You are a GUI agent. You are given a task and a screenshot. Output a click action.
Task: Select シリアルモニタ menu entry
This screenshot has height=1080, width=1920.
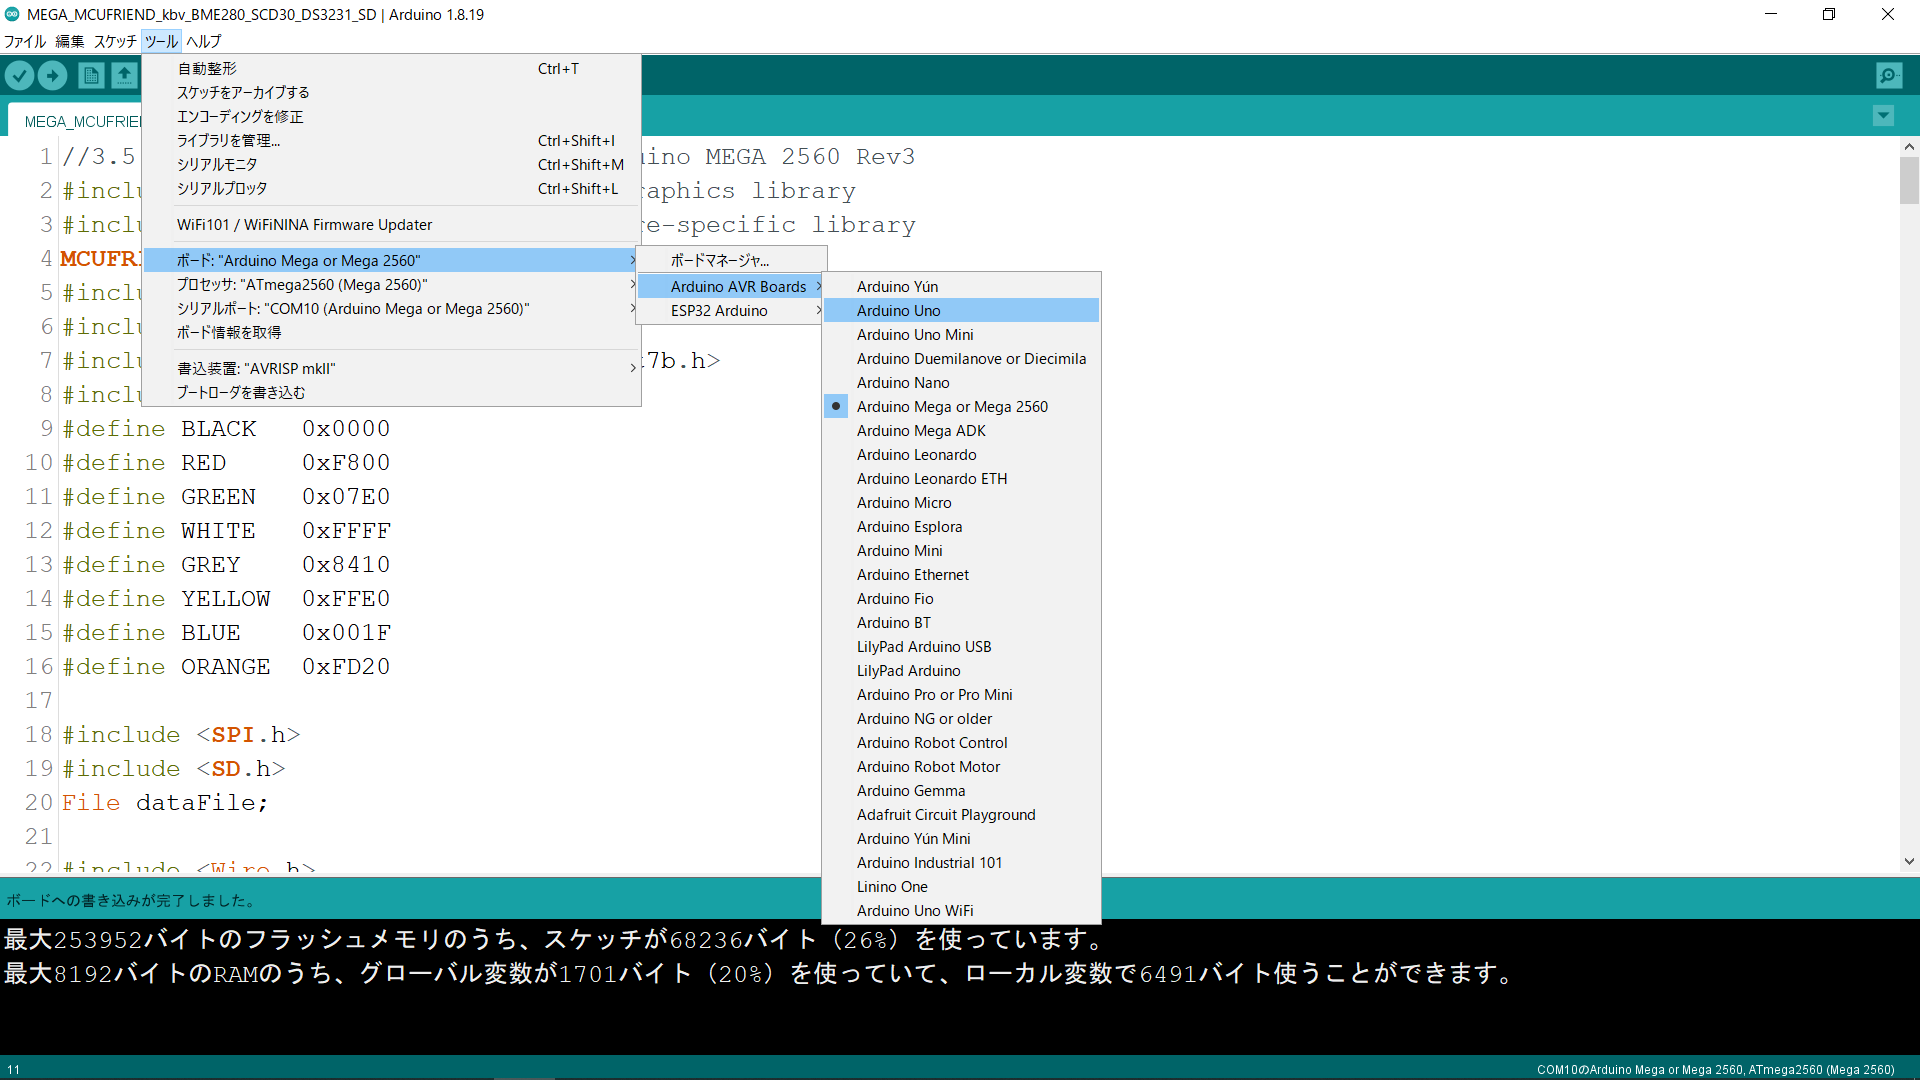(x=217, y=165)
